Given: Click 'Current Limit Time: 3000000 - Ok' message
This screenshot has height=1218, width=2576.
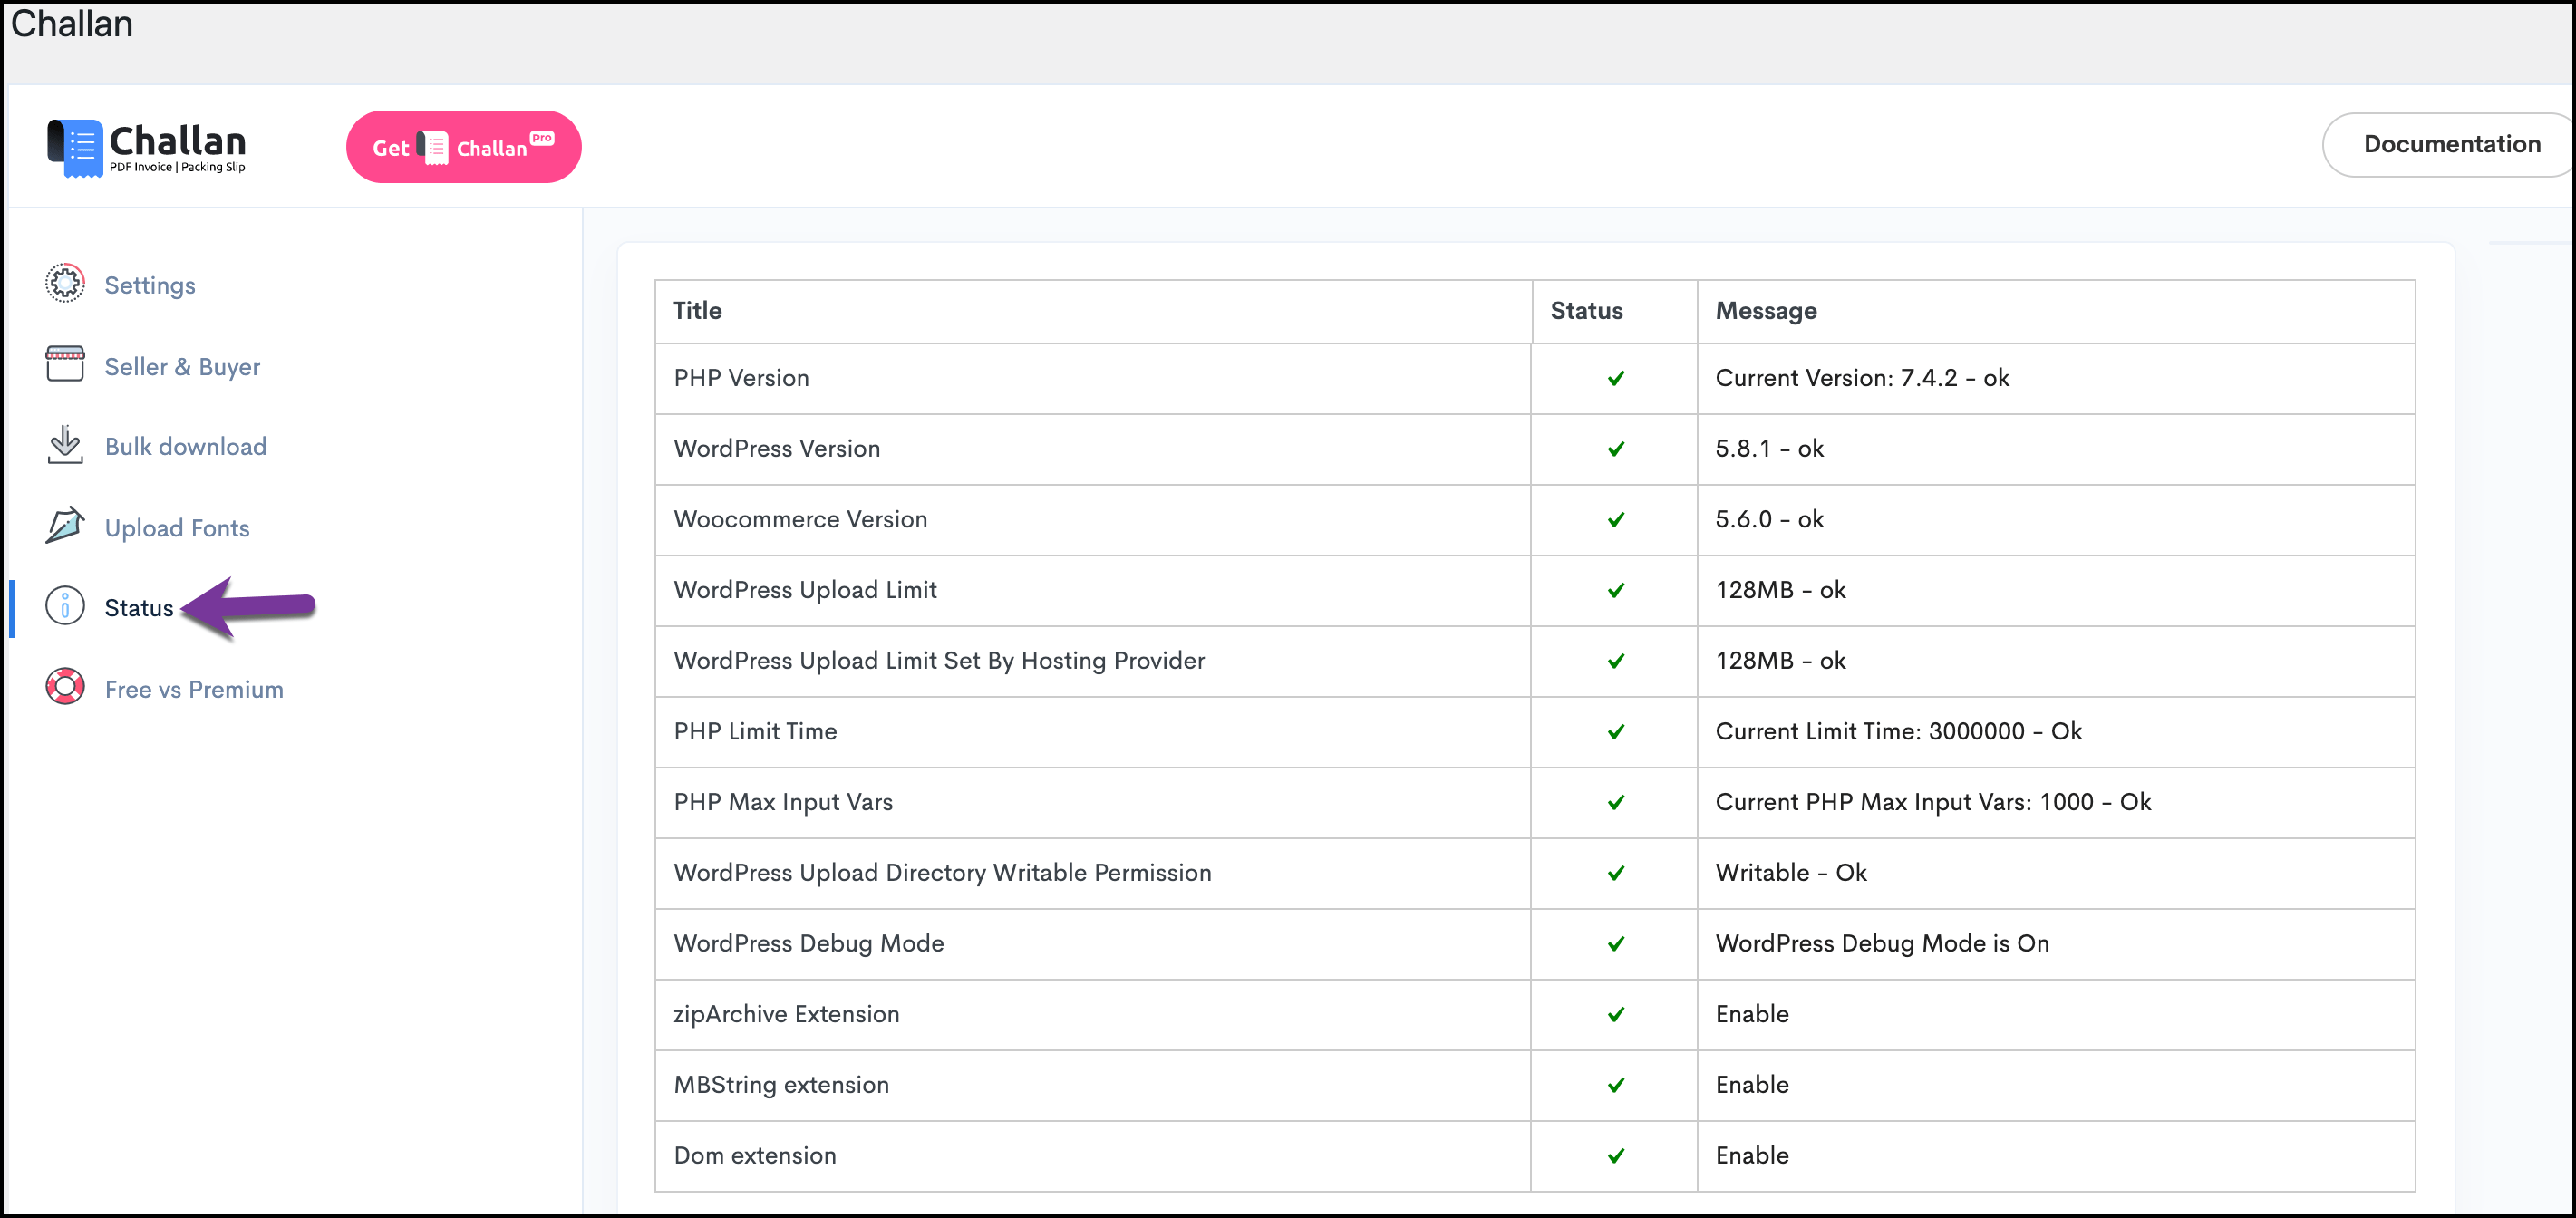Looking at the screenshot, I should [x=1898, y=731].
